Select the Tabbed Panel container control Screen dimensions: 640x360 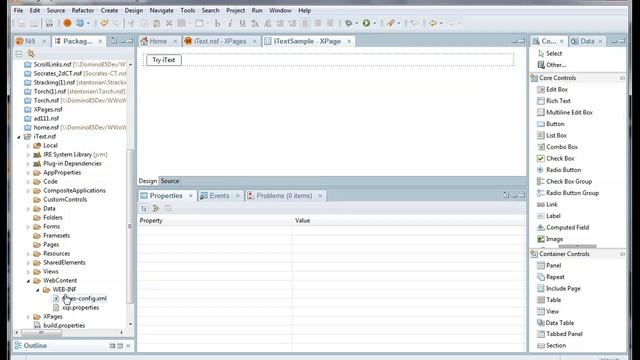pos(560,334)
